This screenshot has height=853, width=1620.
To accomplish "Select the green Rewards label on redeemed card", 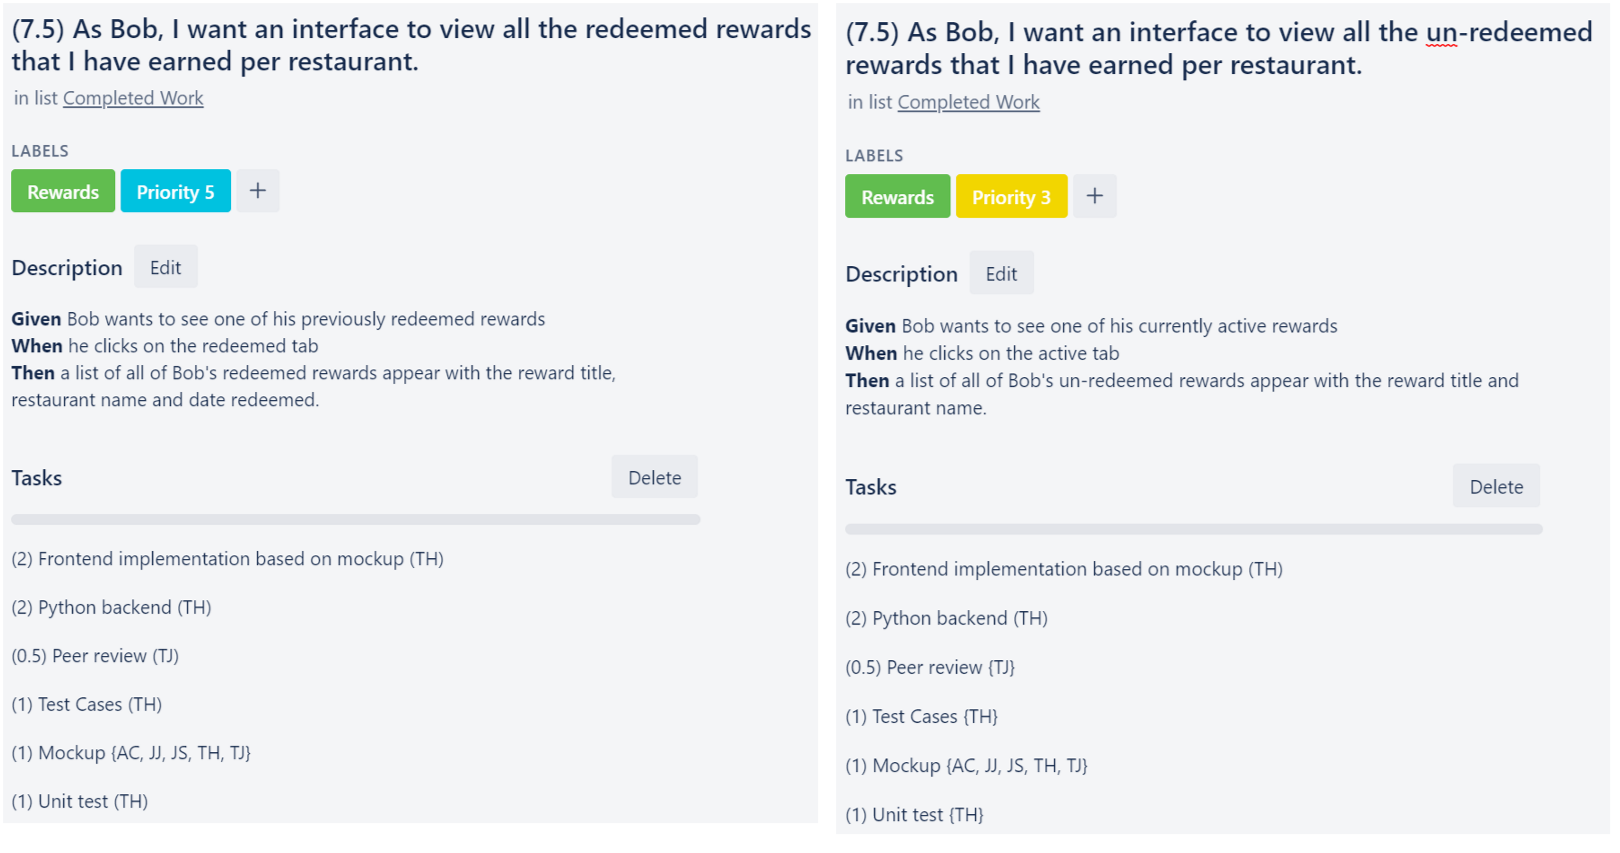I will [63, 191].
